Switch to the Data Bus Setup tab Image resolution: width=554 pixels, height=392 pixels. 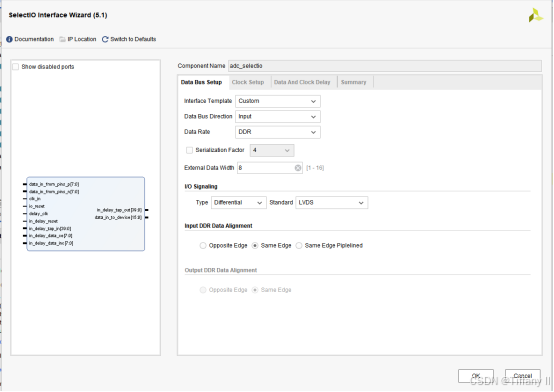(201, 82)
